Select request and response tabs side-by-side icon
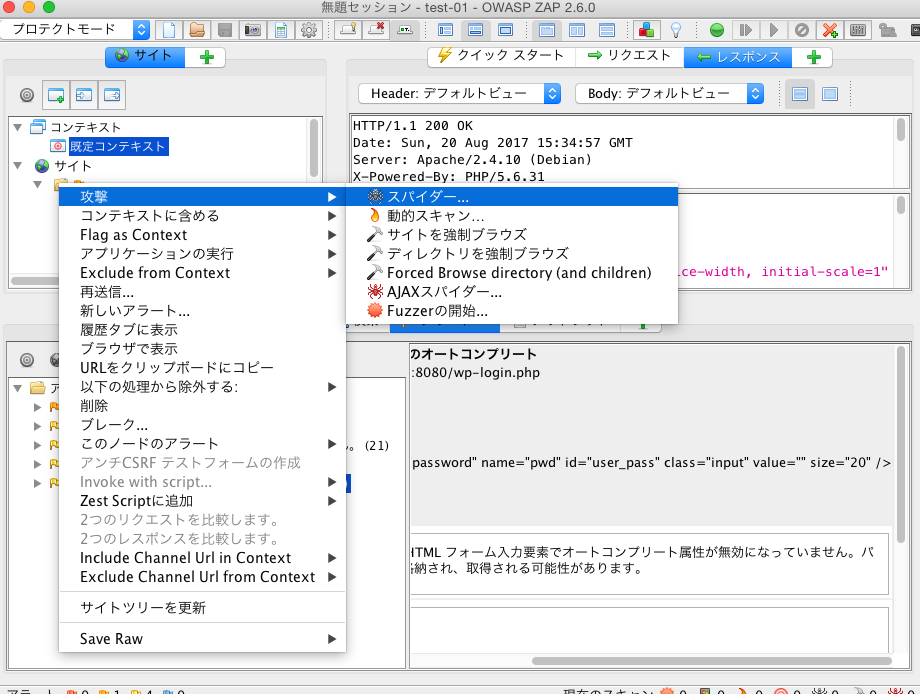 [577, 29]
